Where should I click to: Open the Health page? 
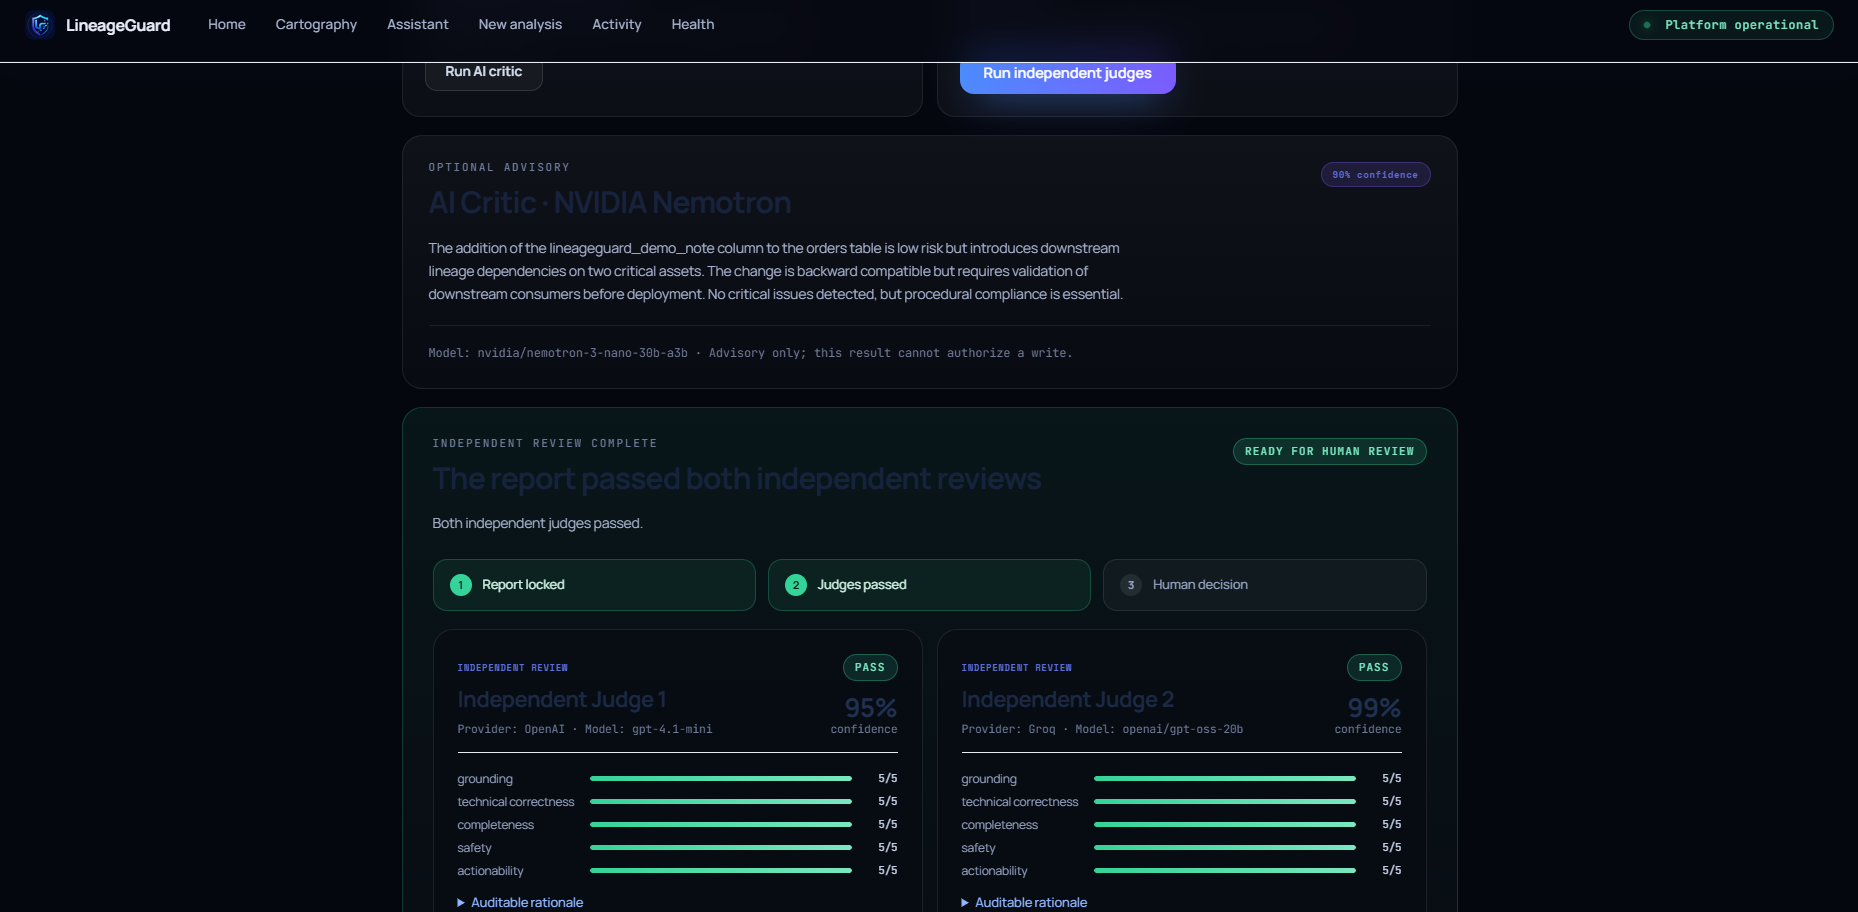[693, 24]
